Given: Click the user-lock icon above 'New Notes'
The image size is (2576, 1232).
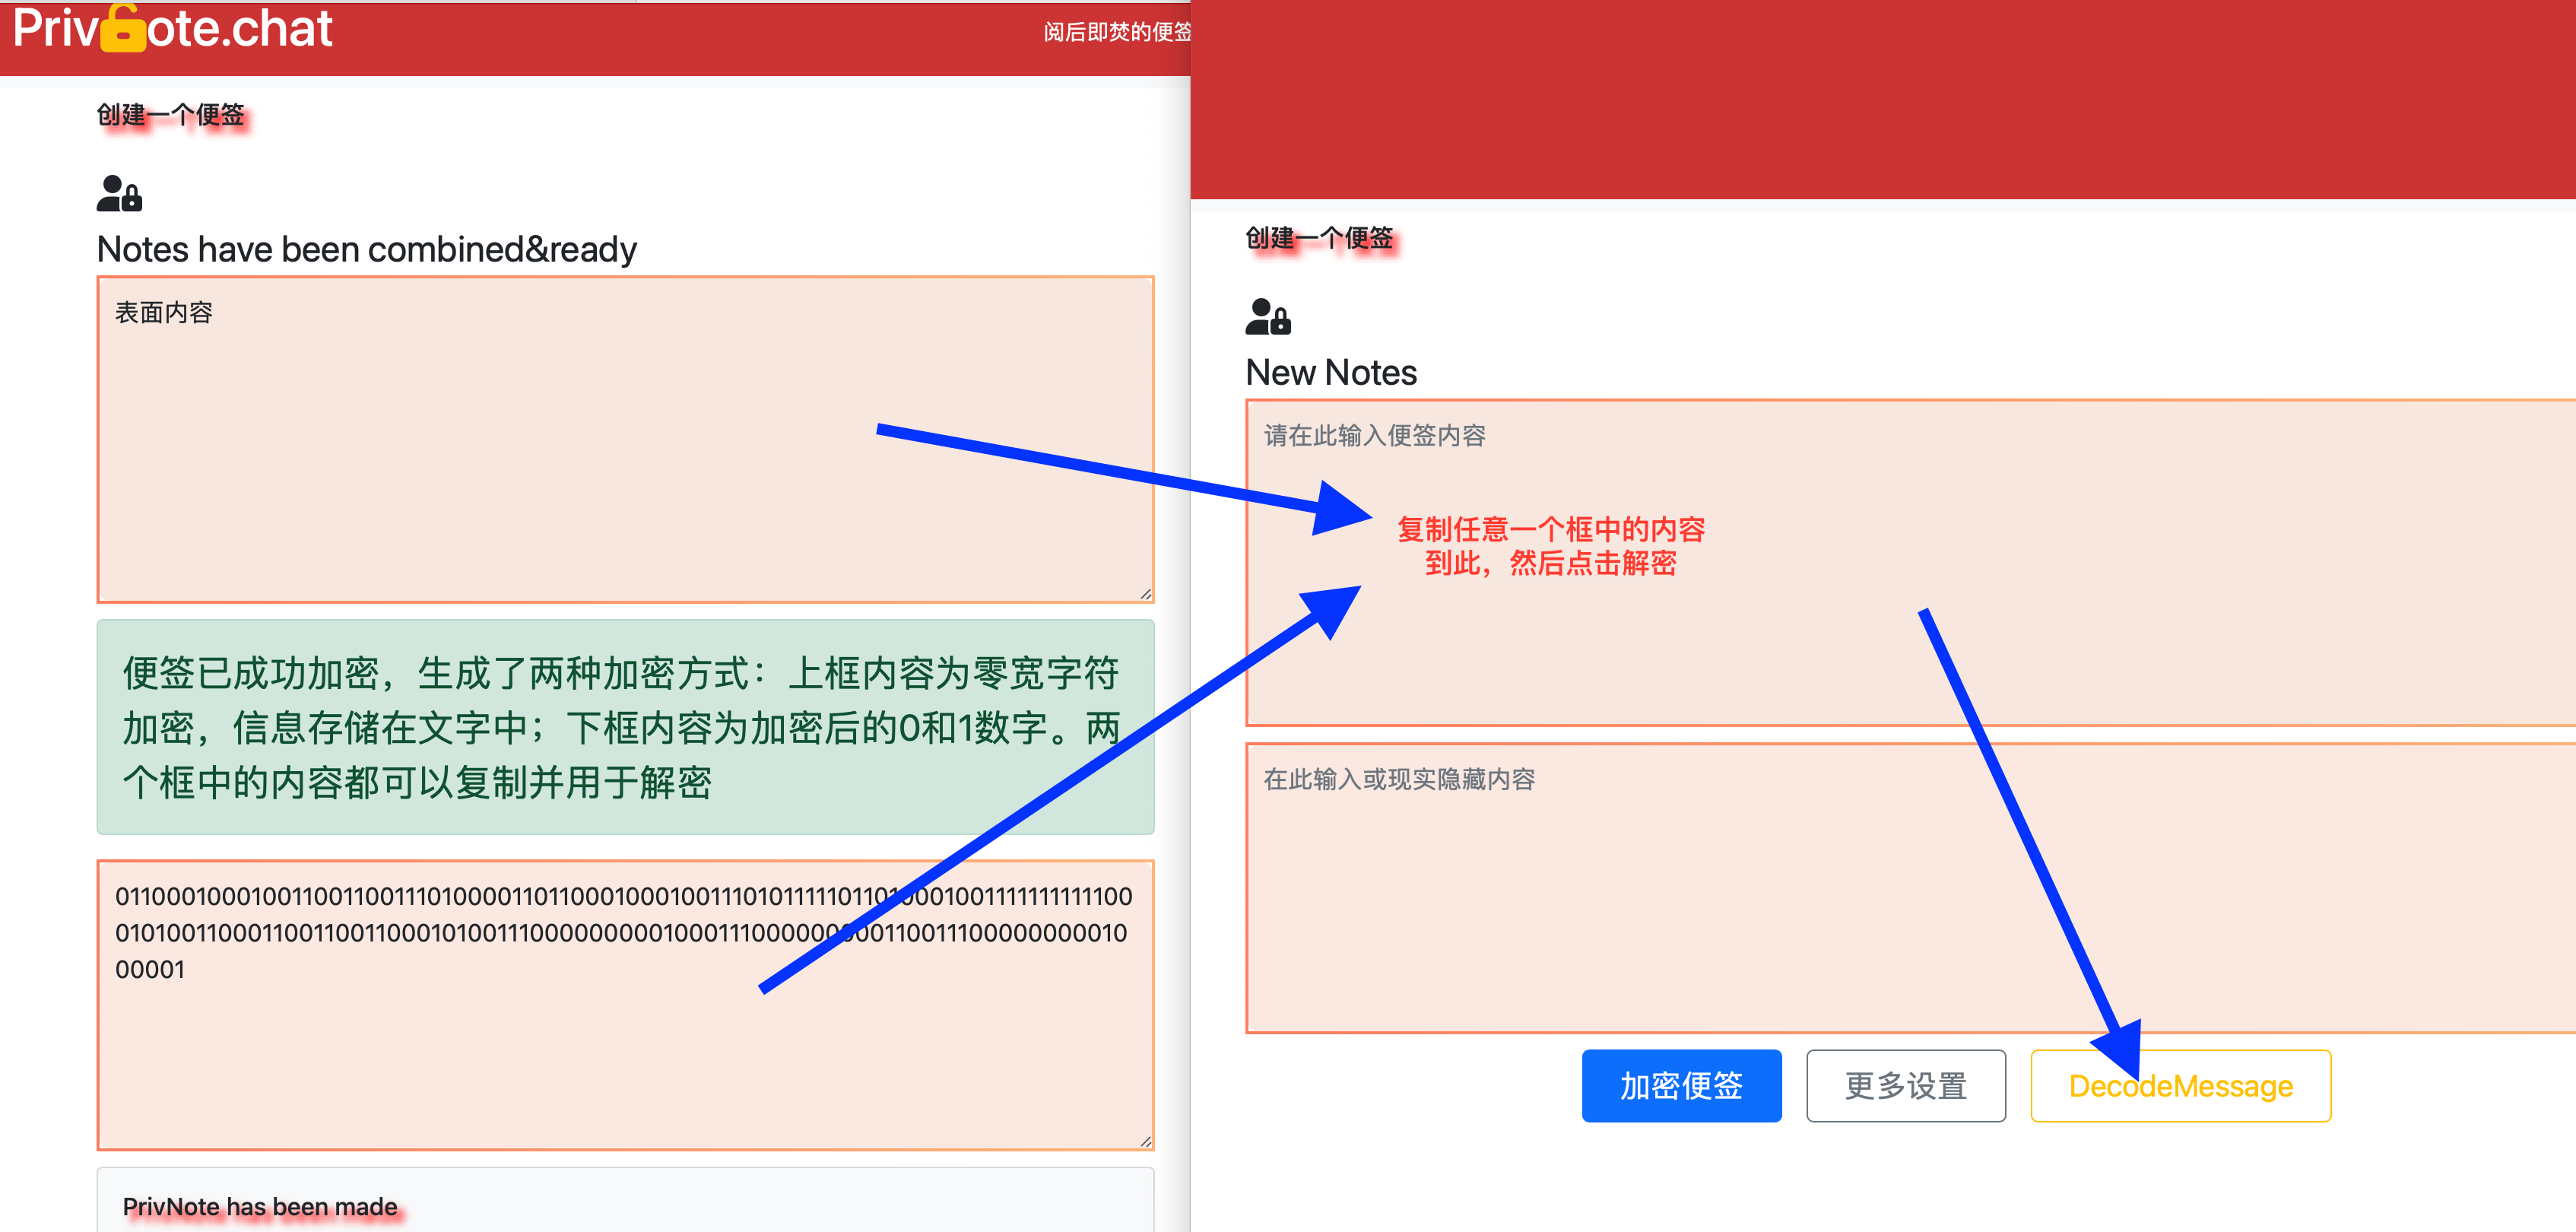Looking at the screenshot, I should click(1268, 317).
